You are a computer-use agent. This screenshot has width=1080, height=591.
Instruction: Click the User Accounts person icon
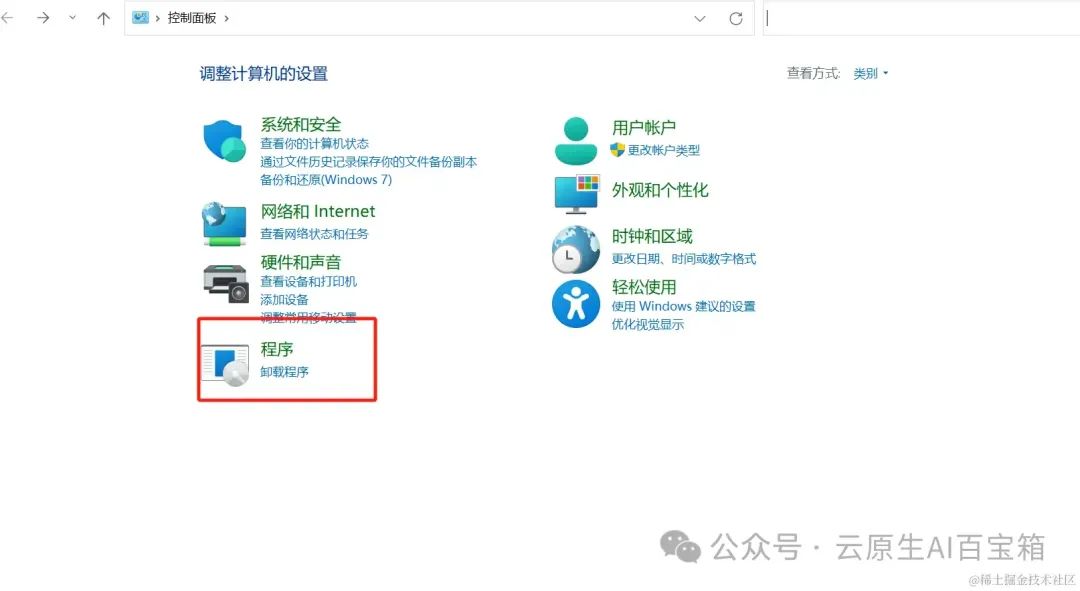pyautogui.click(x=576, y=141)
